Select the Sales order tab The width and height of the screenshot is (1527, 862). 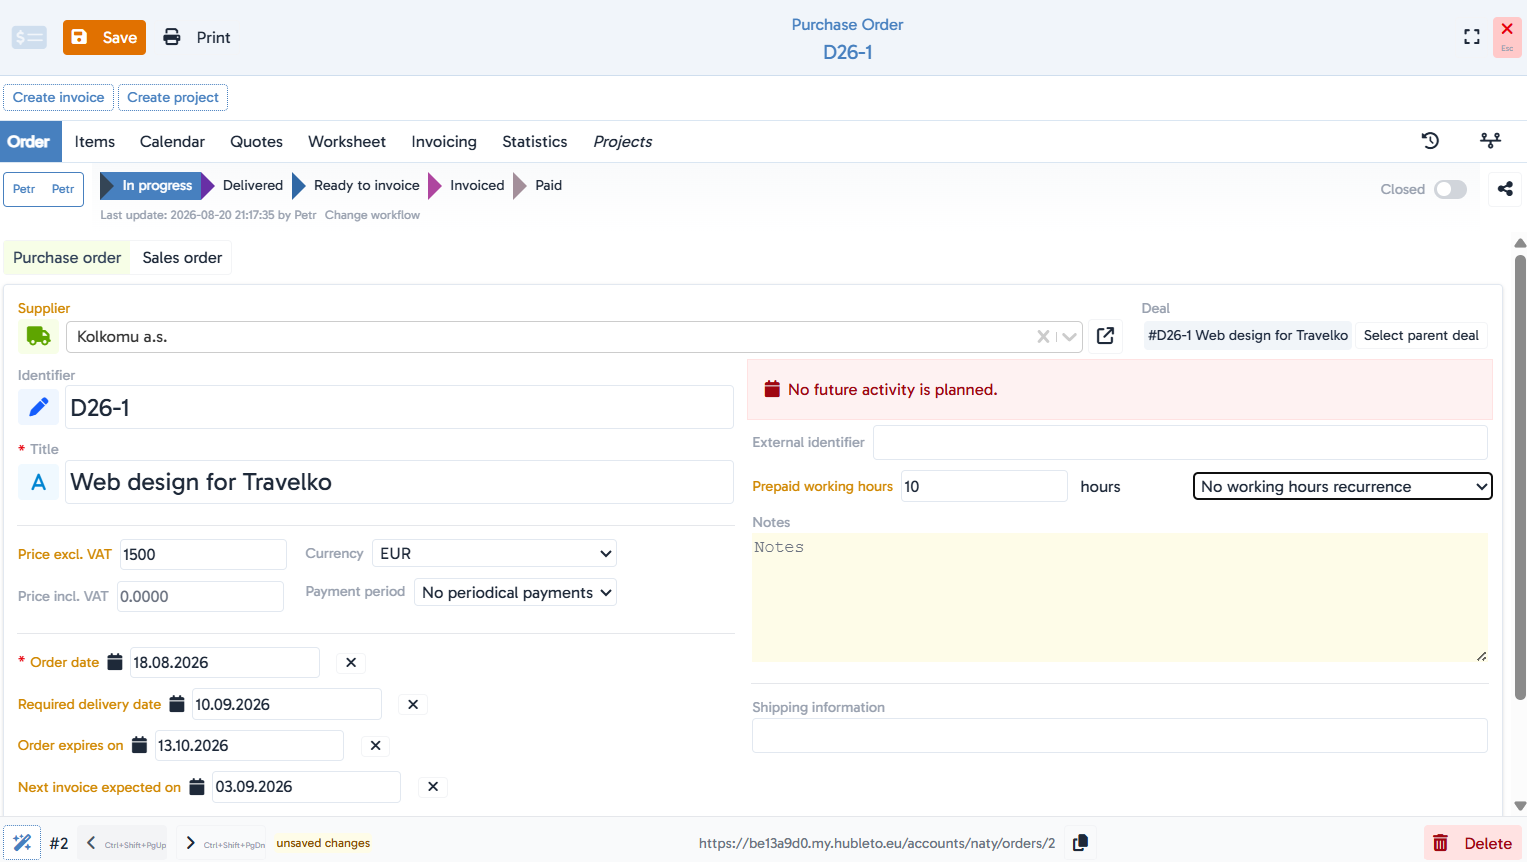tap(182, 258)
